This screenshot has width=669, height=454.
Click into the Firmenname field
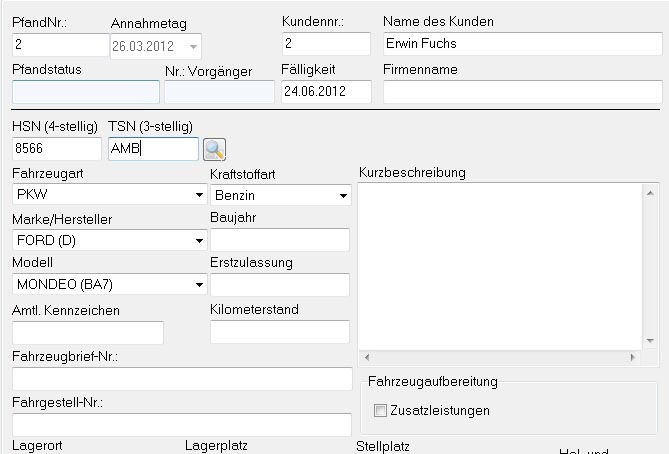(522, 92)
